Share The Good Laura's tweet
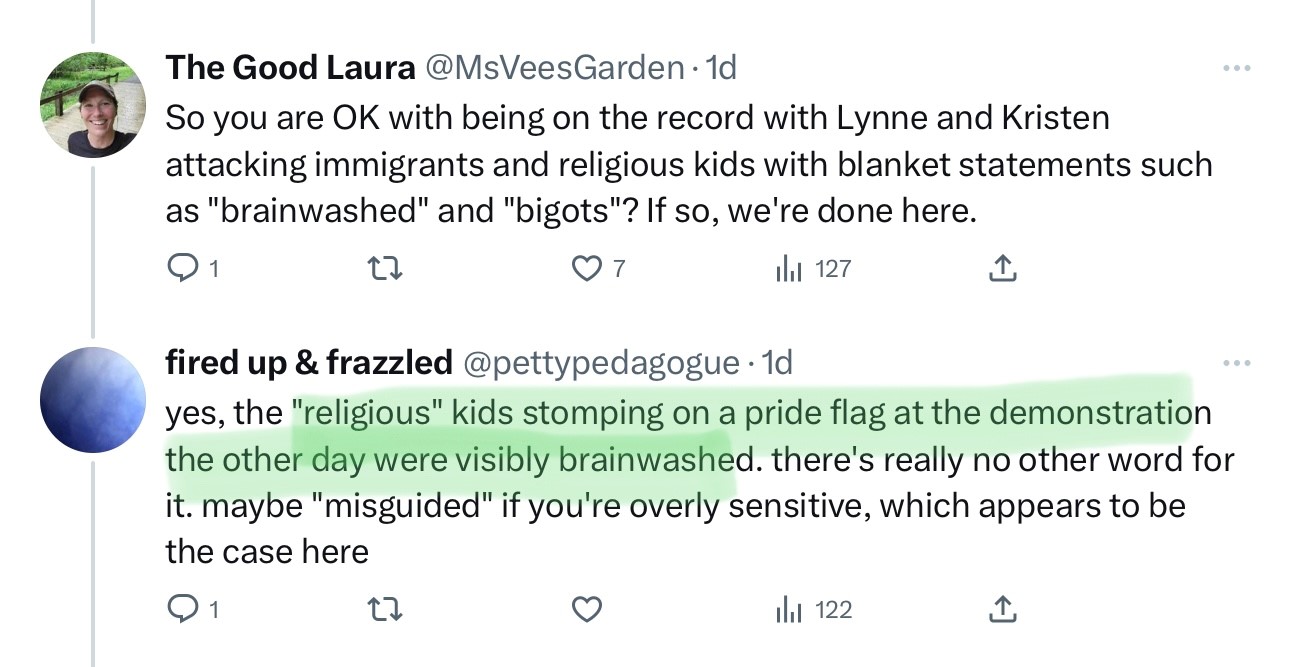Image resolution: width=1295 pixels, height=667 pixels. click(x=1002, y=269)
